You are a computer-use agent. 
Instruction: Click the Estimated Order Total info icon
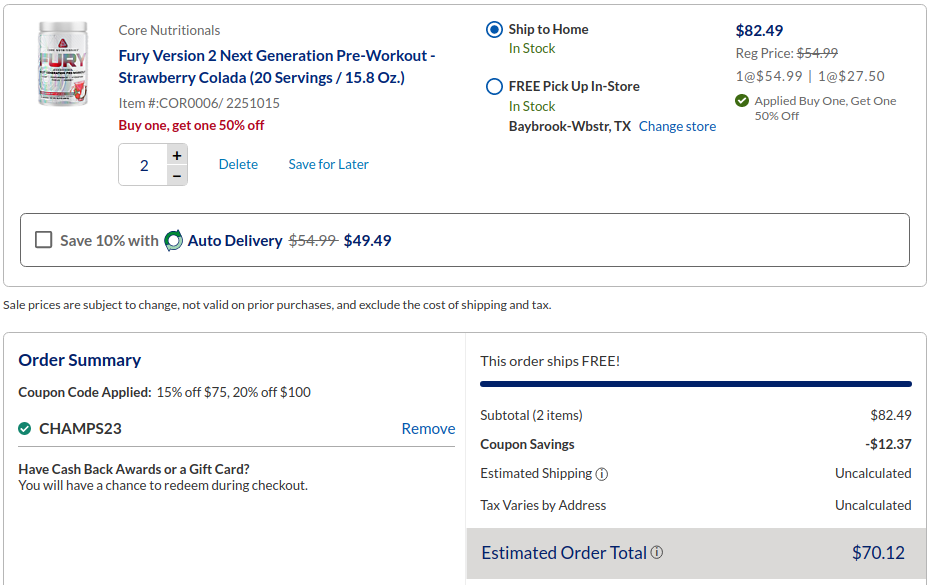click(657, 552)
